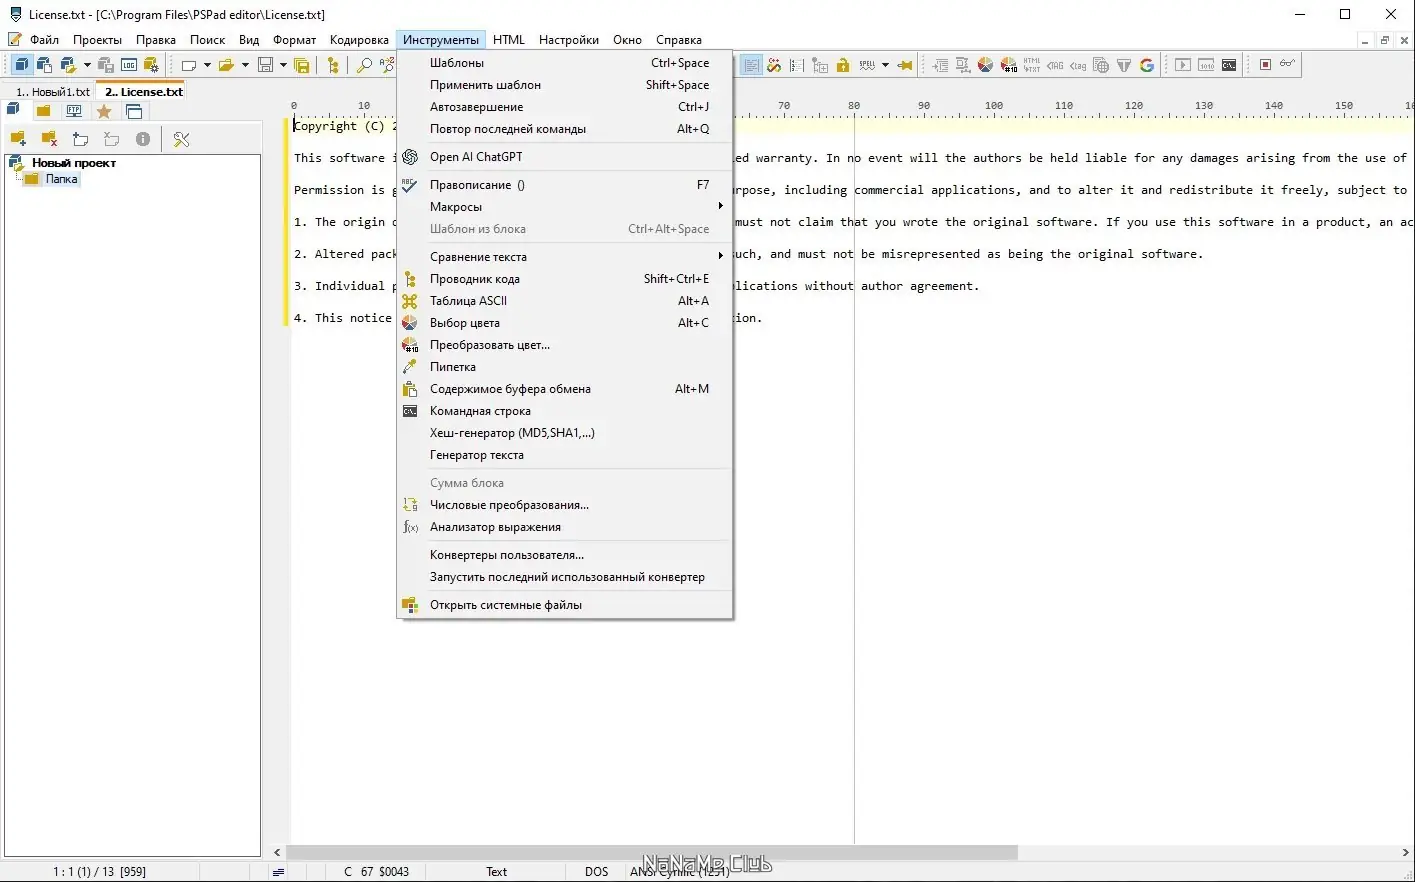Viewport: 1415px width, 882px height.
Task: Click the run play toolbar icon
Action: (x=1183, y=65)
